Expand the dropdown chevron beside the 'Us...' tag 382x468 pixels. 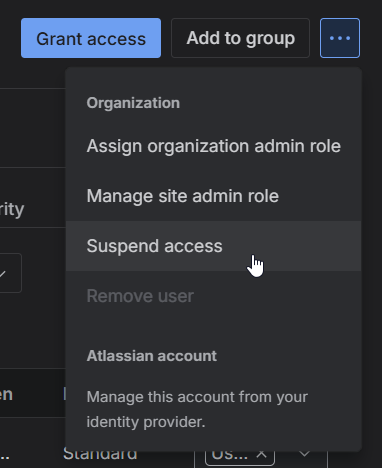(x=304, y=455)
